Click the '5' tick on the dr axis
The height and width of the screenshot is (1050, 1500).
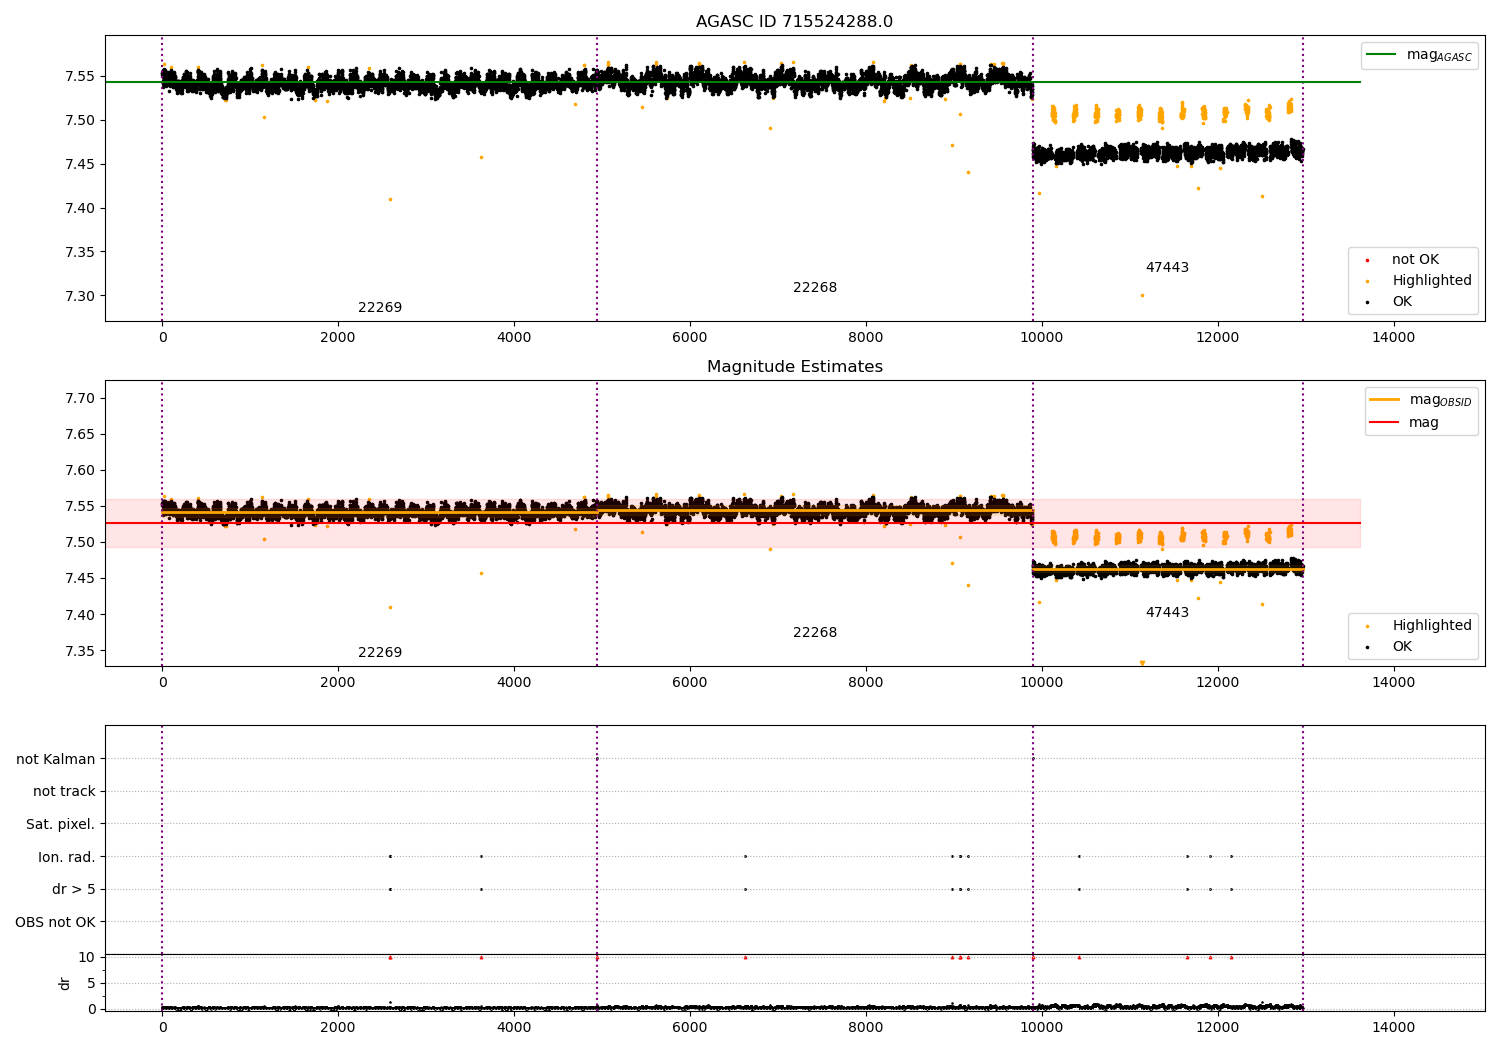tap(91, 983)
